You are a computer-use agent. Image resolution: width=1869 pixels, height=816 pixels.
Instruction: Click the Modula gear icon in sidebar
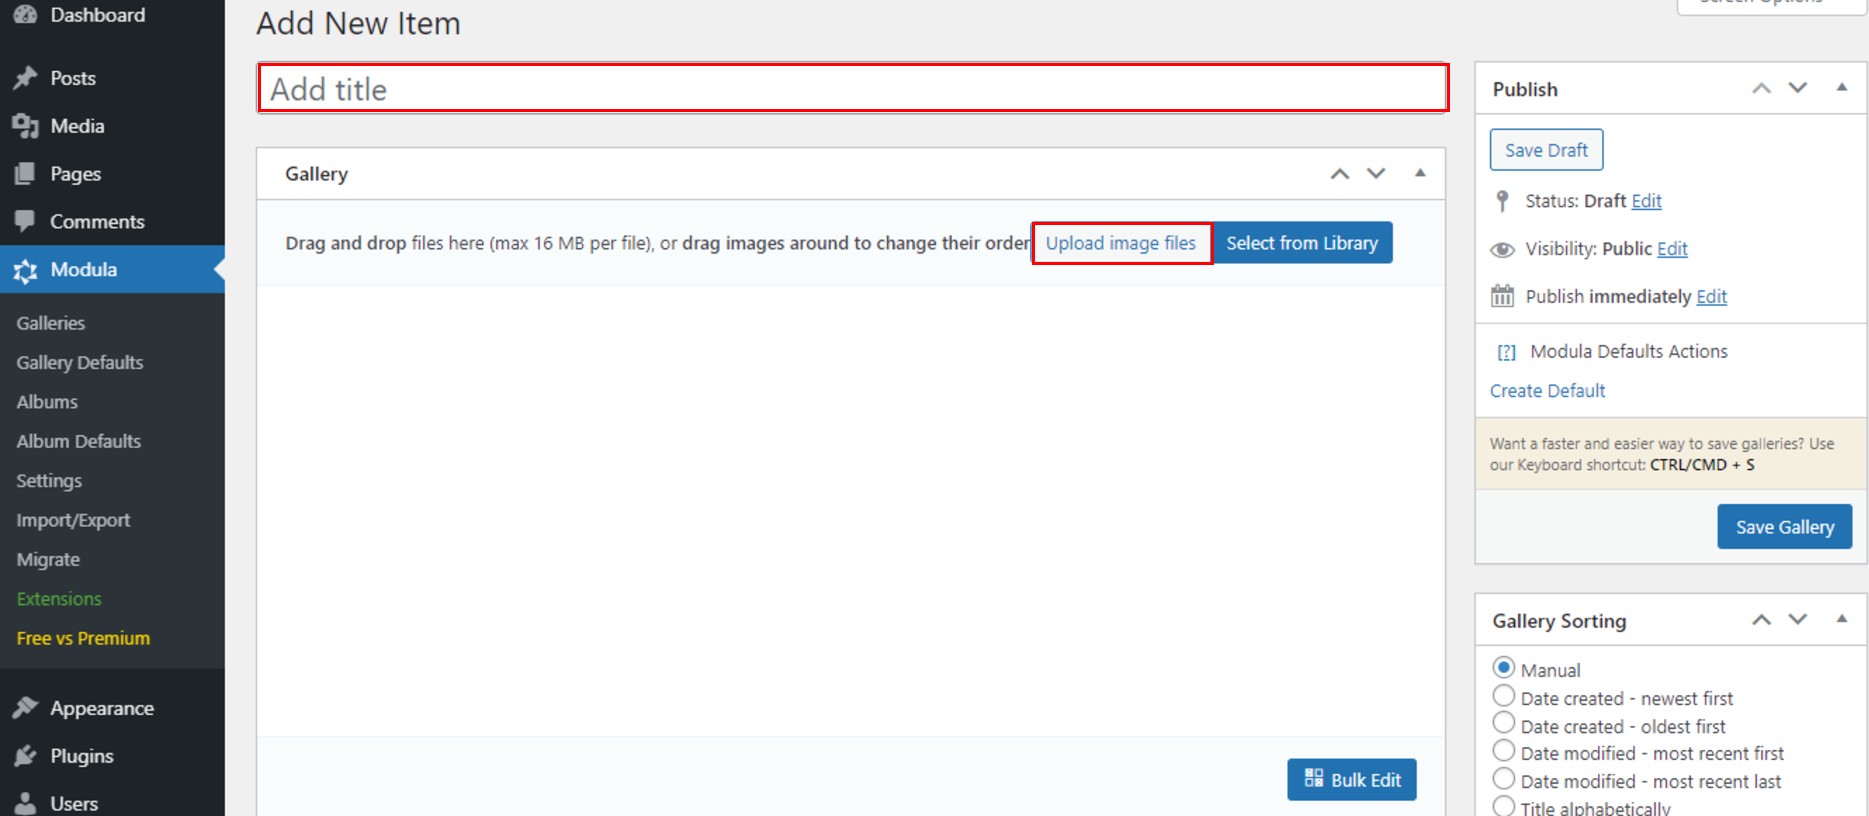(x=26, y=270)
